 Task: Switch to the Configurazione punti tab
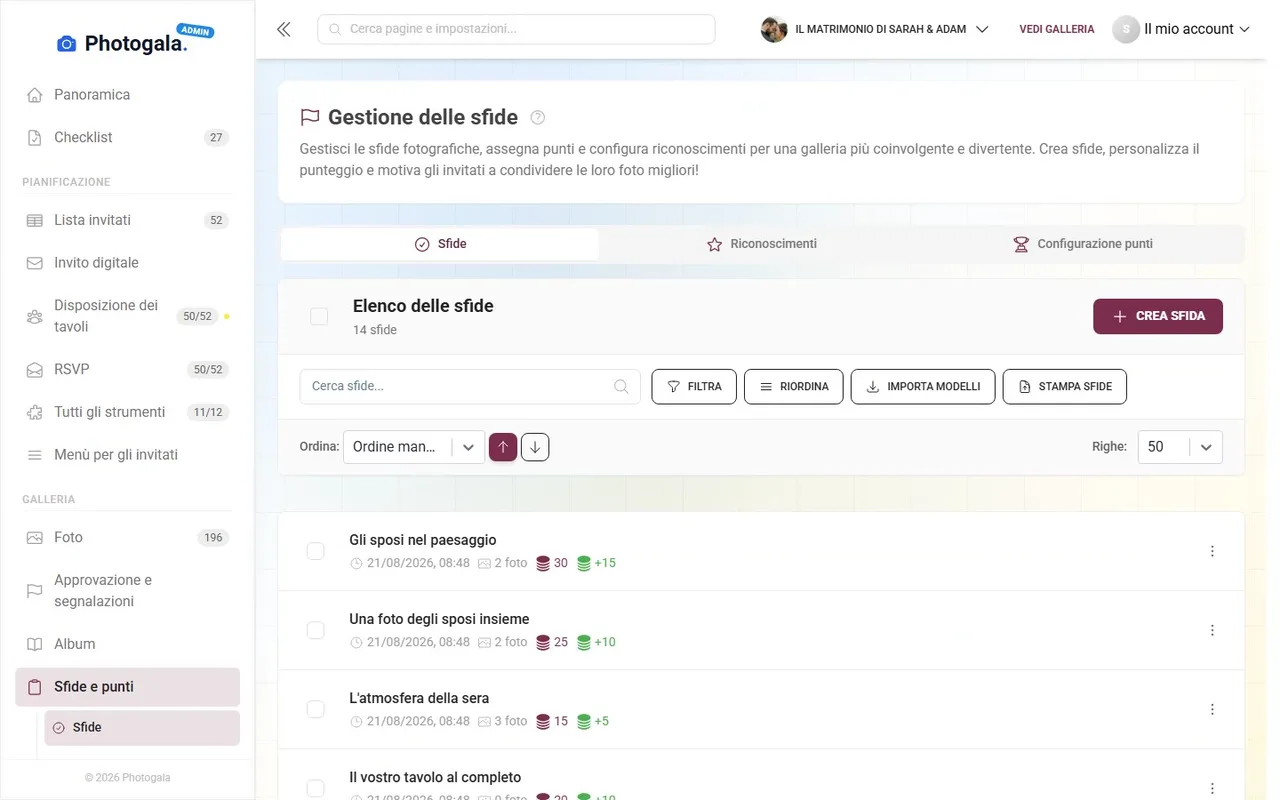click(1083, 244)
